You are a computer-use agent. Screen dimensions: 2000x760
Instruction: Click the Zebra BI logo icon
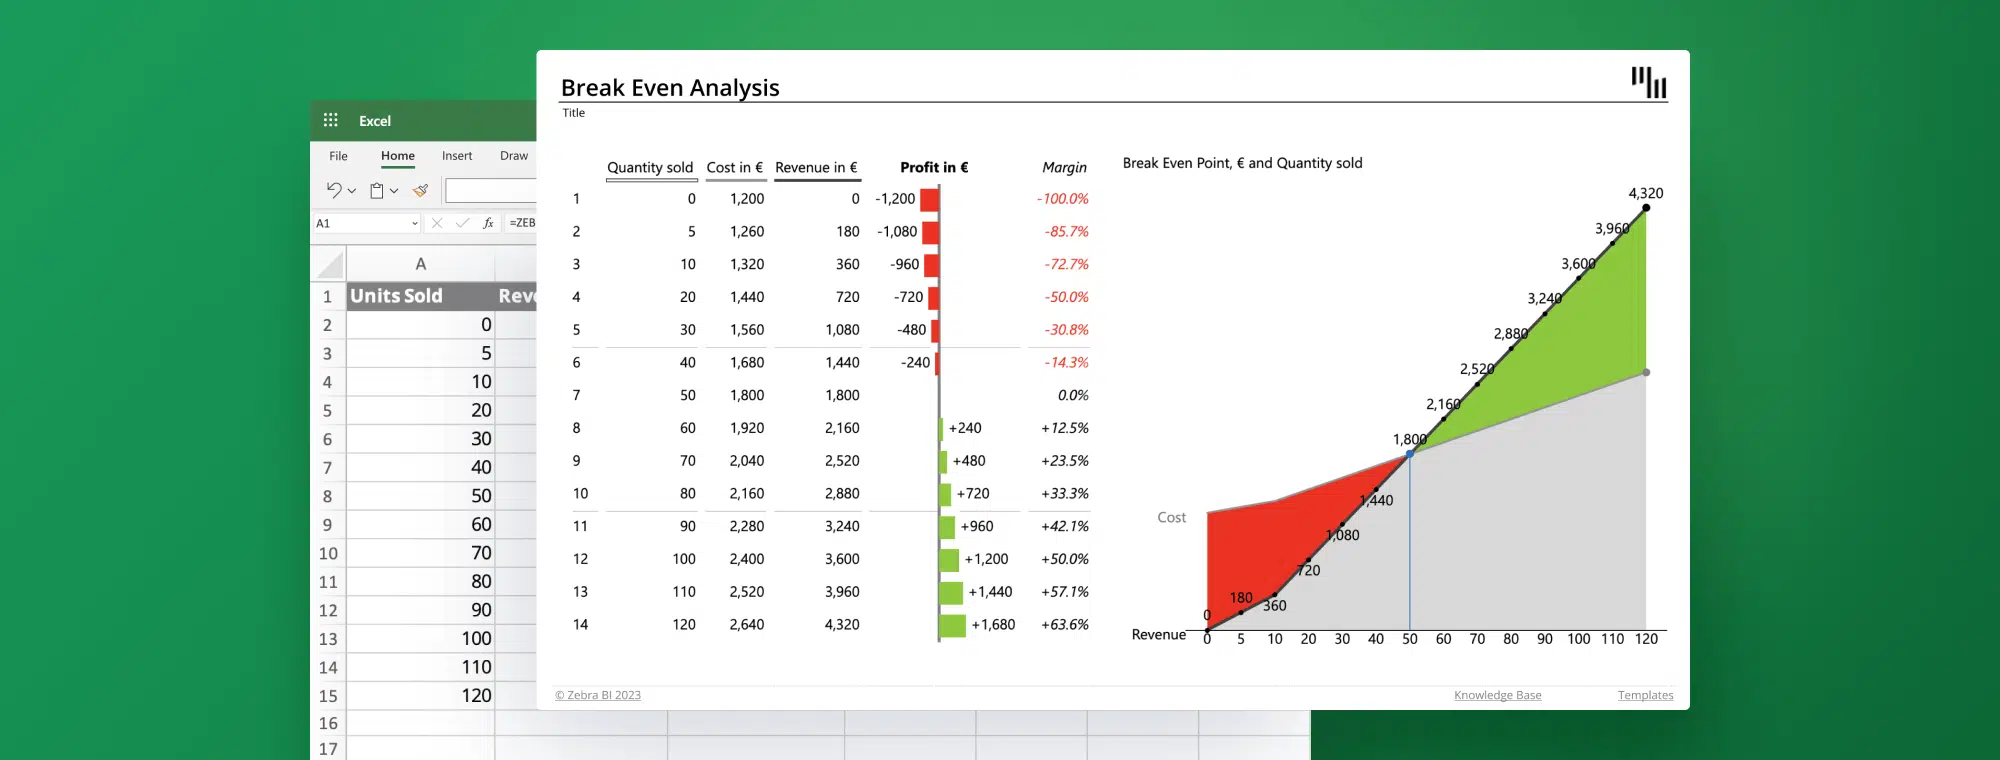pyautogui.click(x=1649, y=82)
